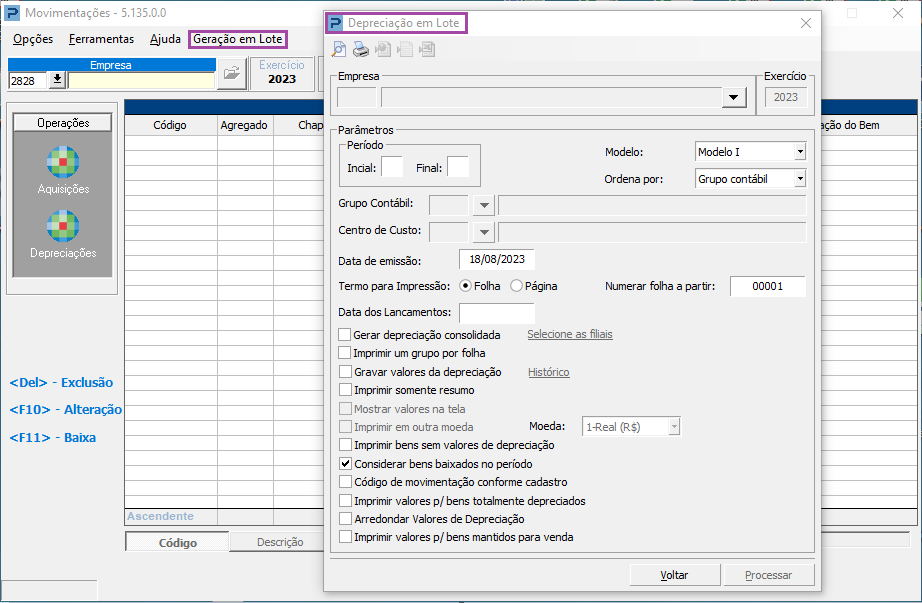This screenshot has width=922, height=603.
Task: Expand the Grupo Contábil dropdown arrow
Action: pos(484,205)
